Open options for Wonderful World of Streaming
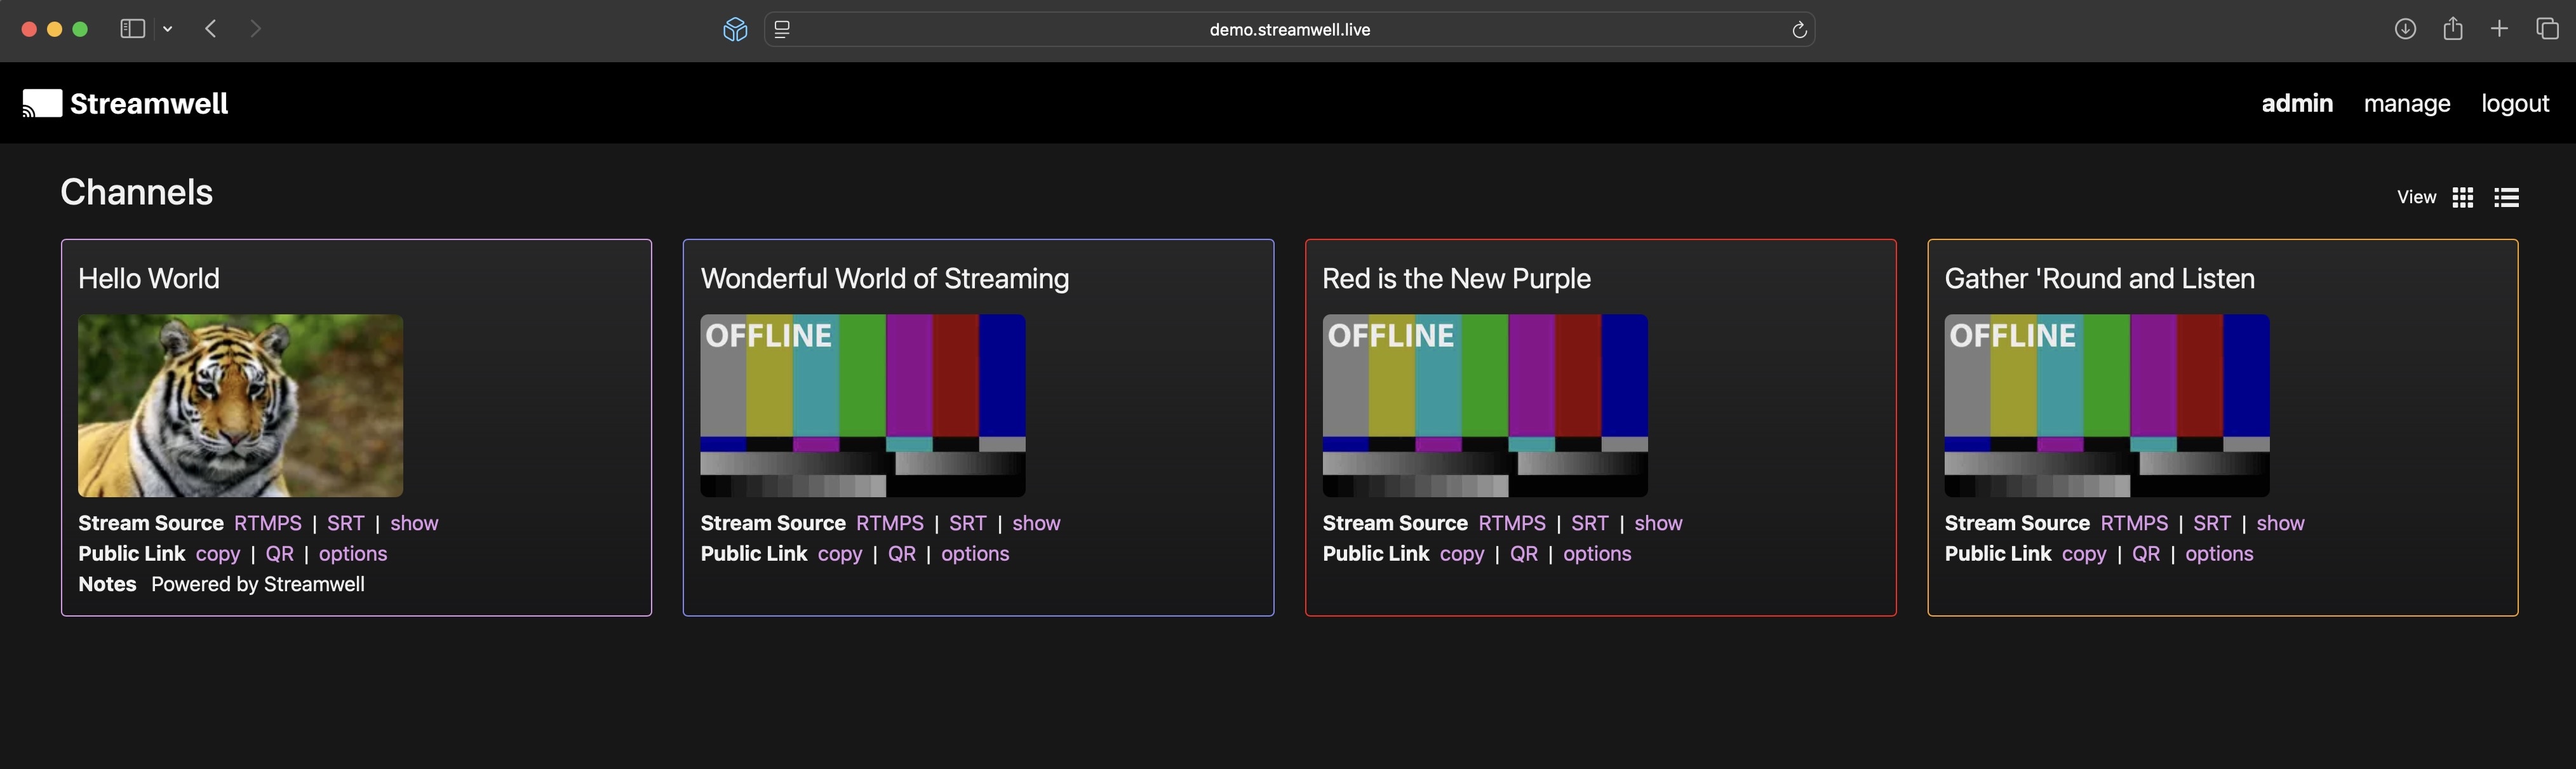2576x769 pixels. pyautogui.click(x=974, y=554)
